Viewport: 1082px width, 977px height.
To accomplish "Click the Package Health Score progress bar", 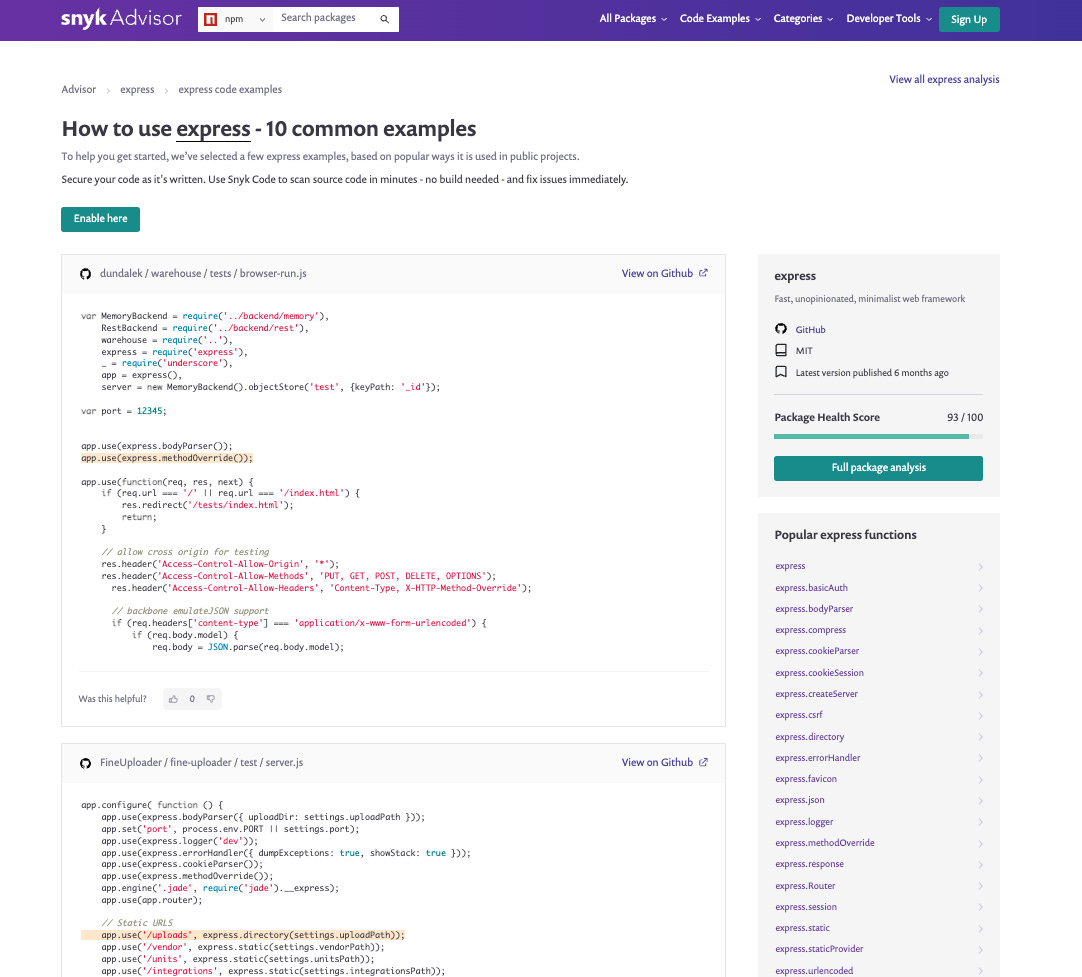I will tap(878, 437).
